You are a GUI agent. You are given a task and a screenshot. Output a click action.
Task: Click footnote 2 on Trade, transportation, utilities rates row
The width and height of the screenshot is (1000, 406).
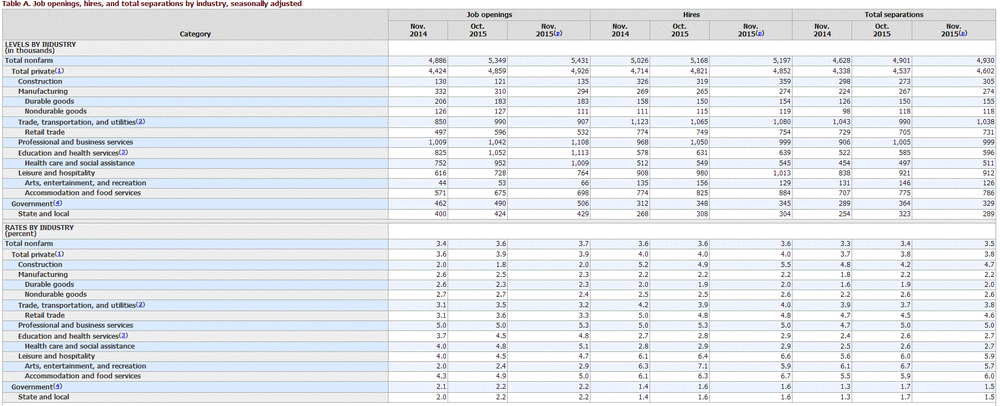141,305
